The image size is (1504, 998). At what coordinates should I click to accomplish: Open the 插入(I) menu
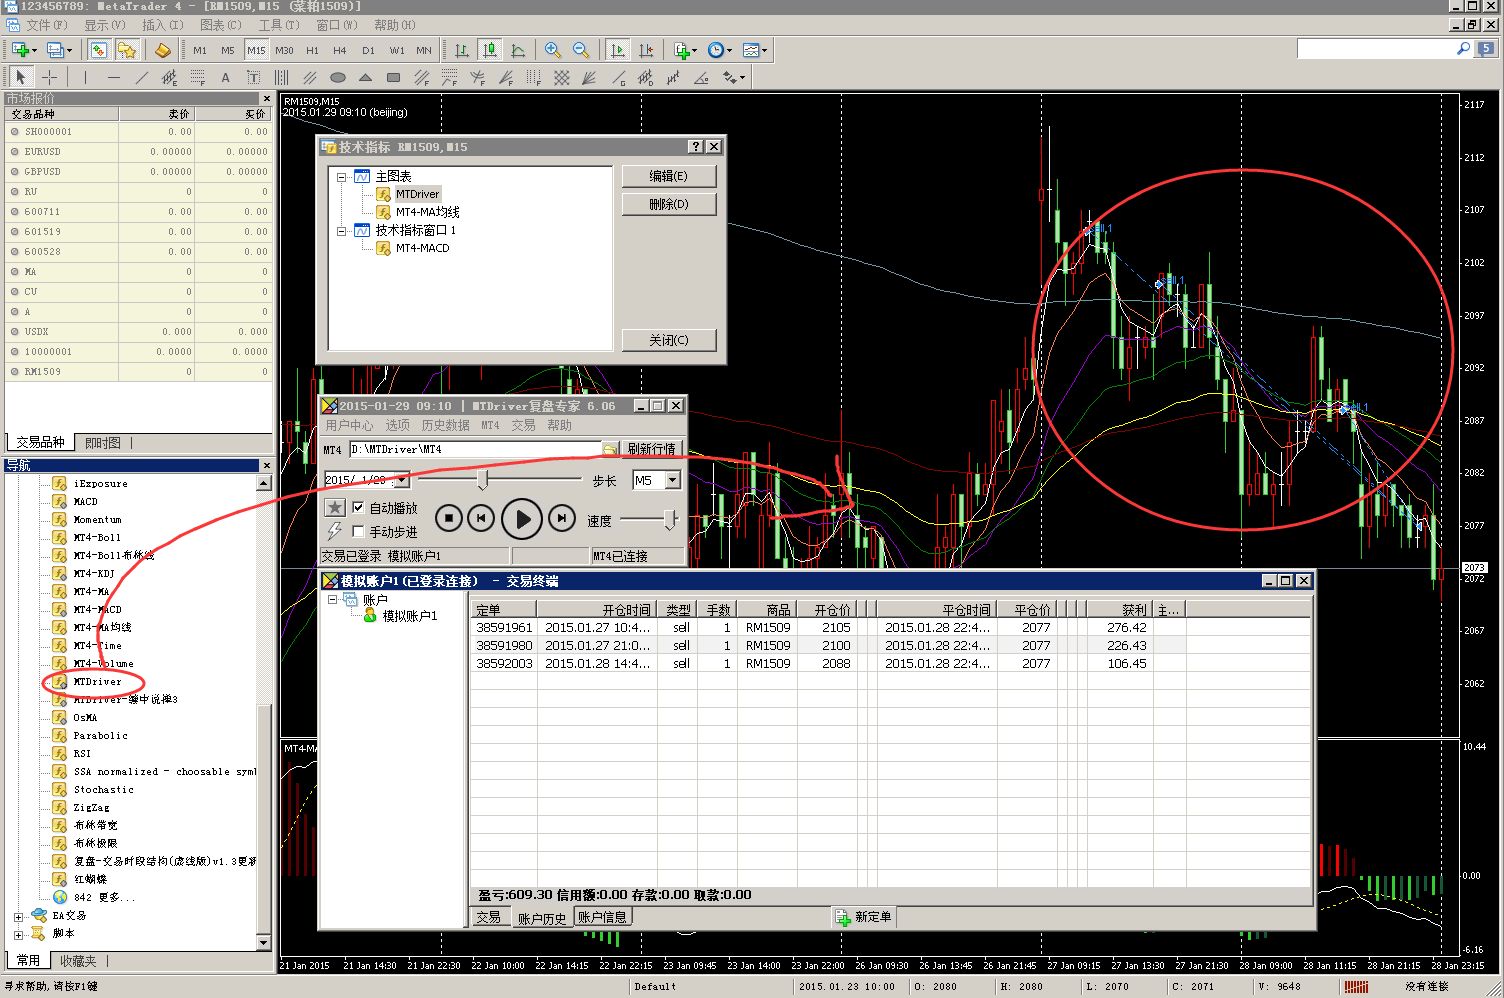coord(162,25)
